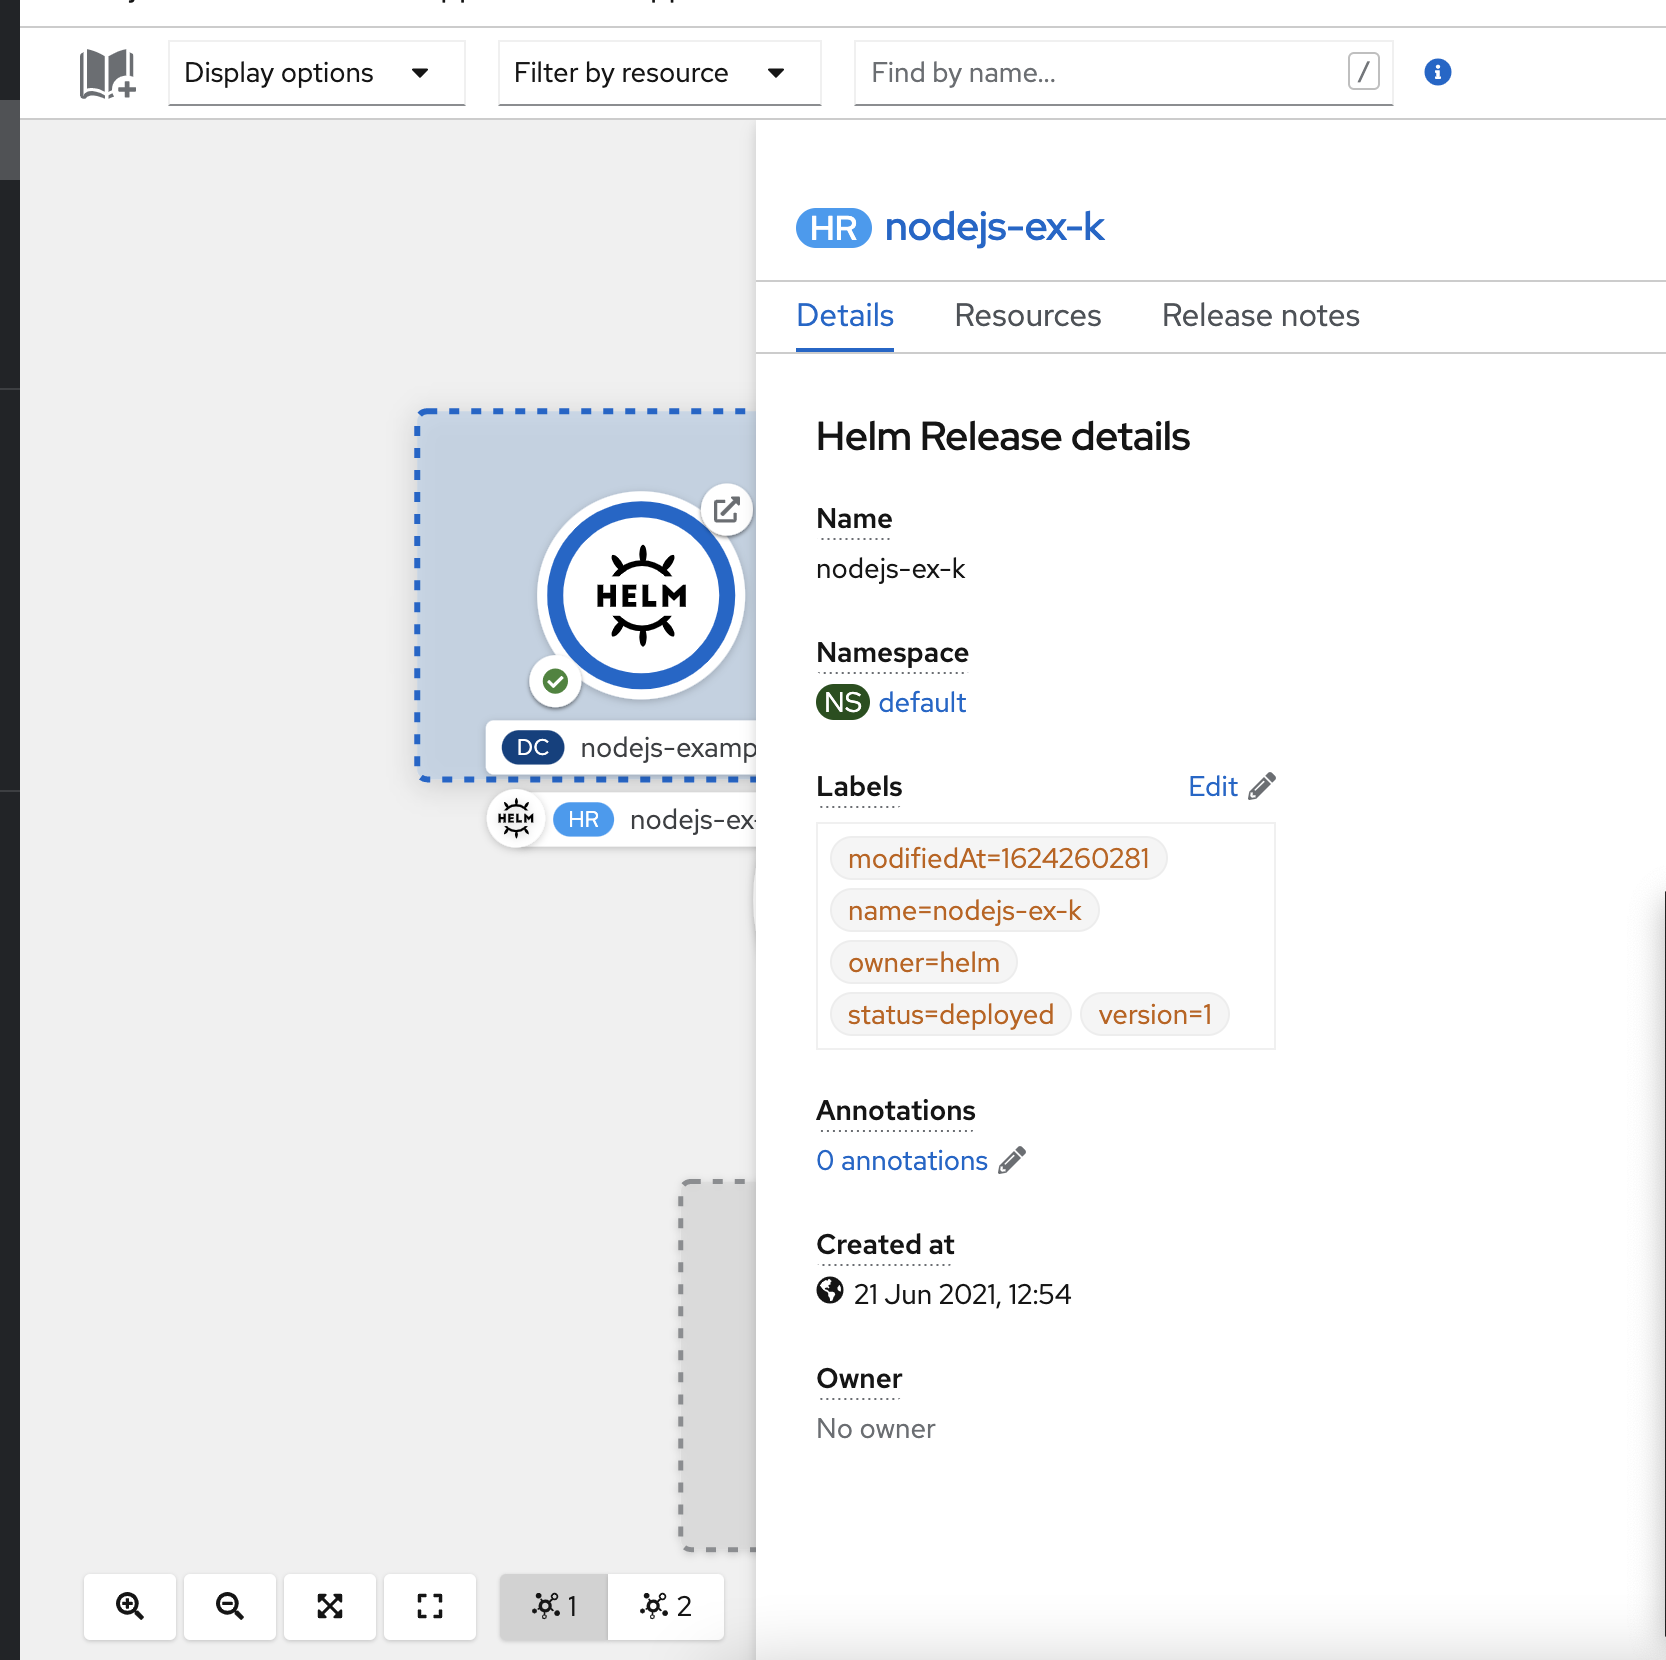Switch to the Details tab

pyautogui.click(x=844, y=316)
